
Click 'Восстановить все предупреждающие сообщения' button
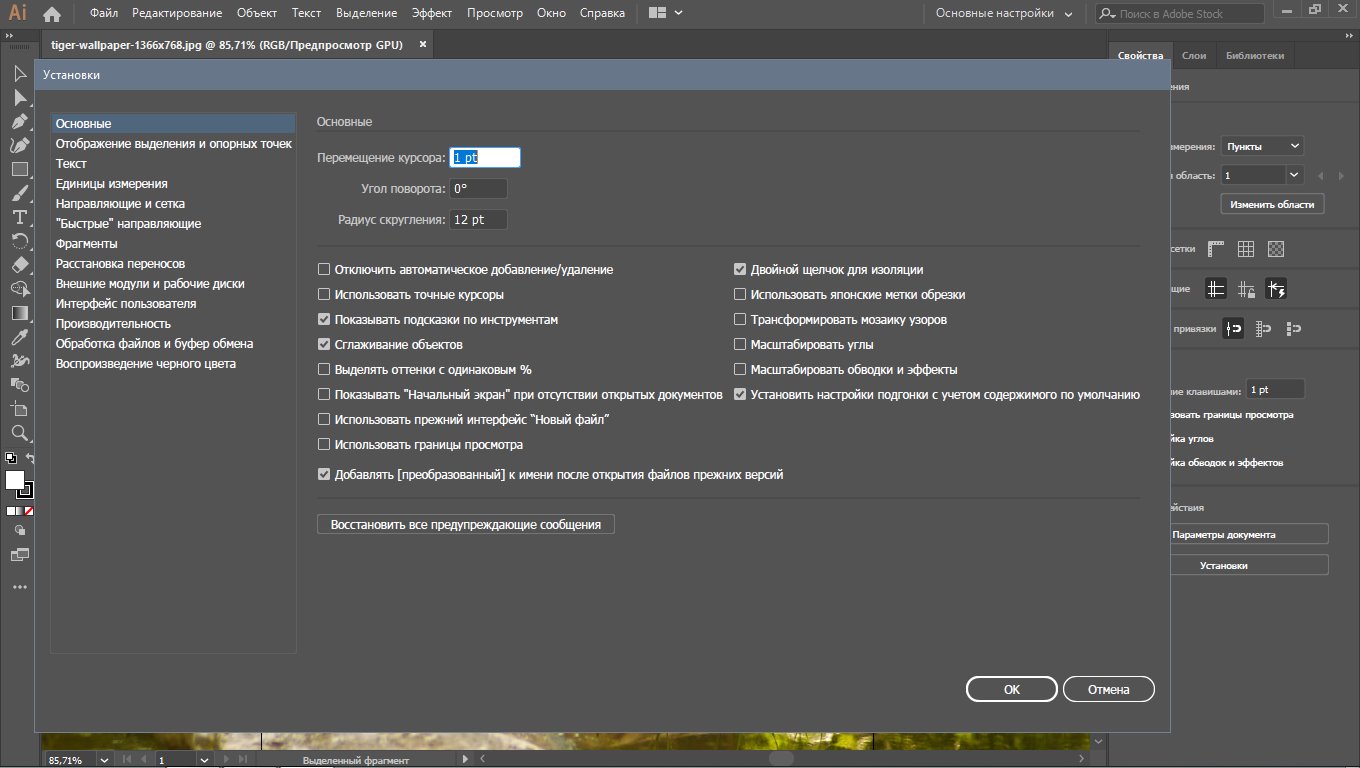(x=465, y=525)
